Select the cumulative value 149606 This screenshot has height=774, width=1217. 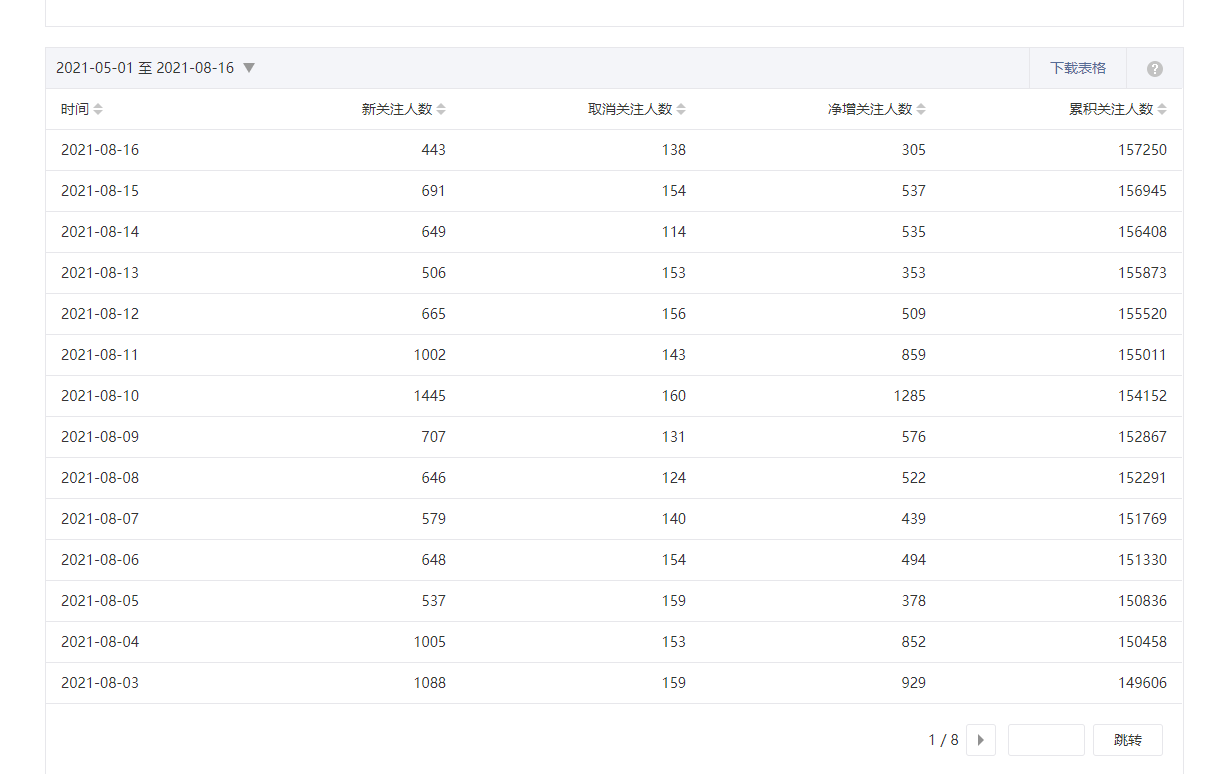[x=1142, y=683]
